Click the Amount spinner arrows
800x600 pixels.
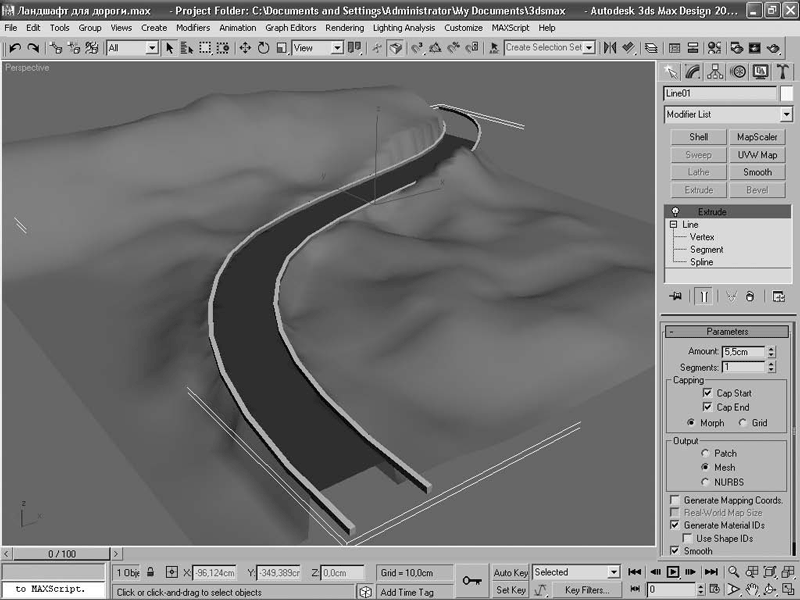pos(771,352)
